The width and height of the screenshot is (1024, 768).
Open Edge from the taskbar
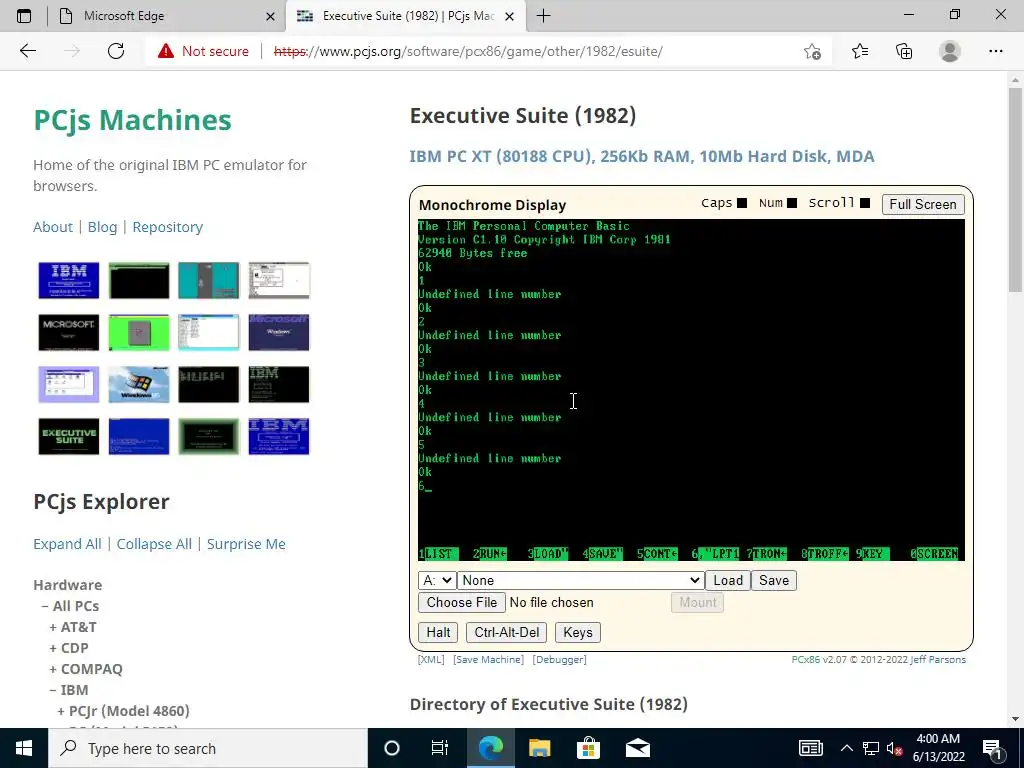490,748
